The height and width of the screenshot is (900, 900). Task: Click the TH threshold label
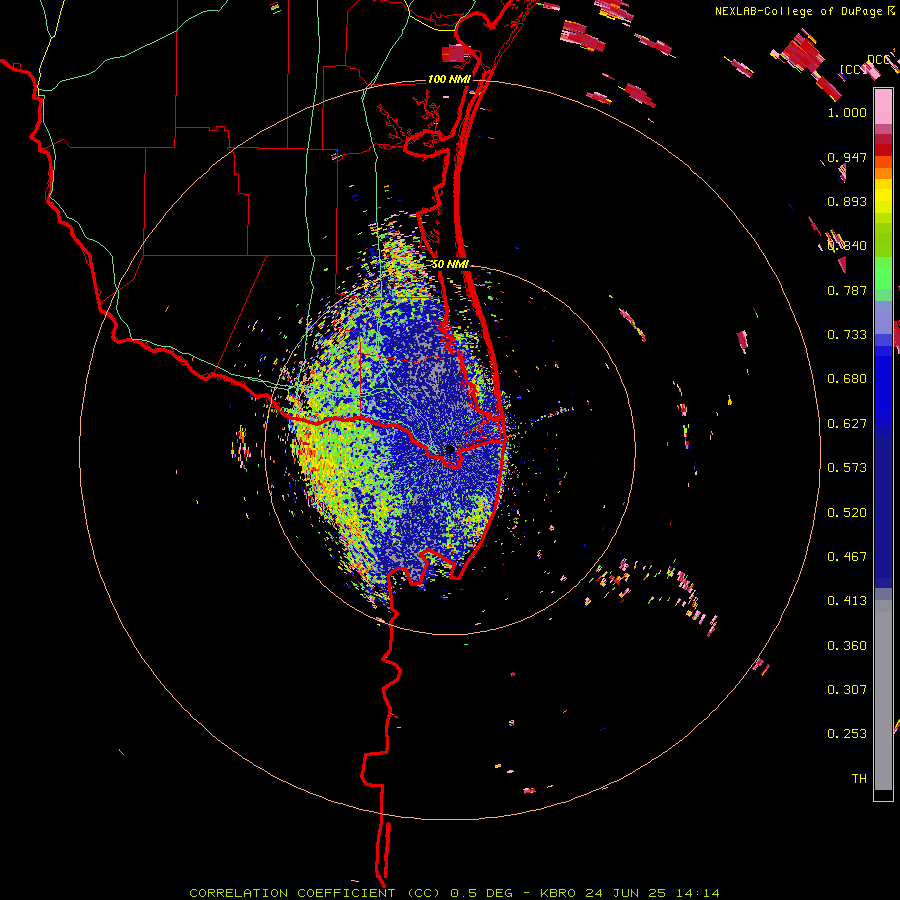click(x=859, y=779)
